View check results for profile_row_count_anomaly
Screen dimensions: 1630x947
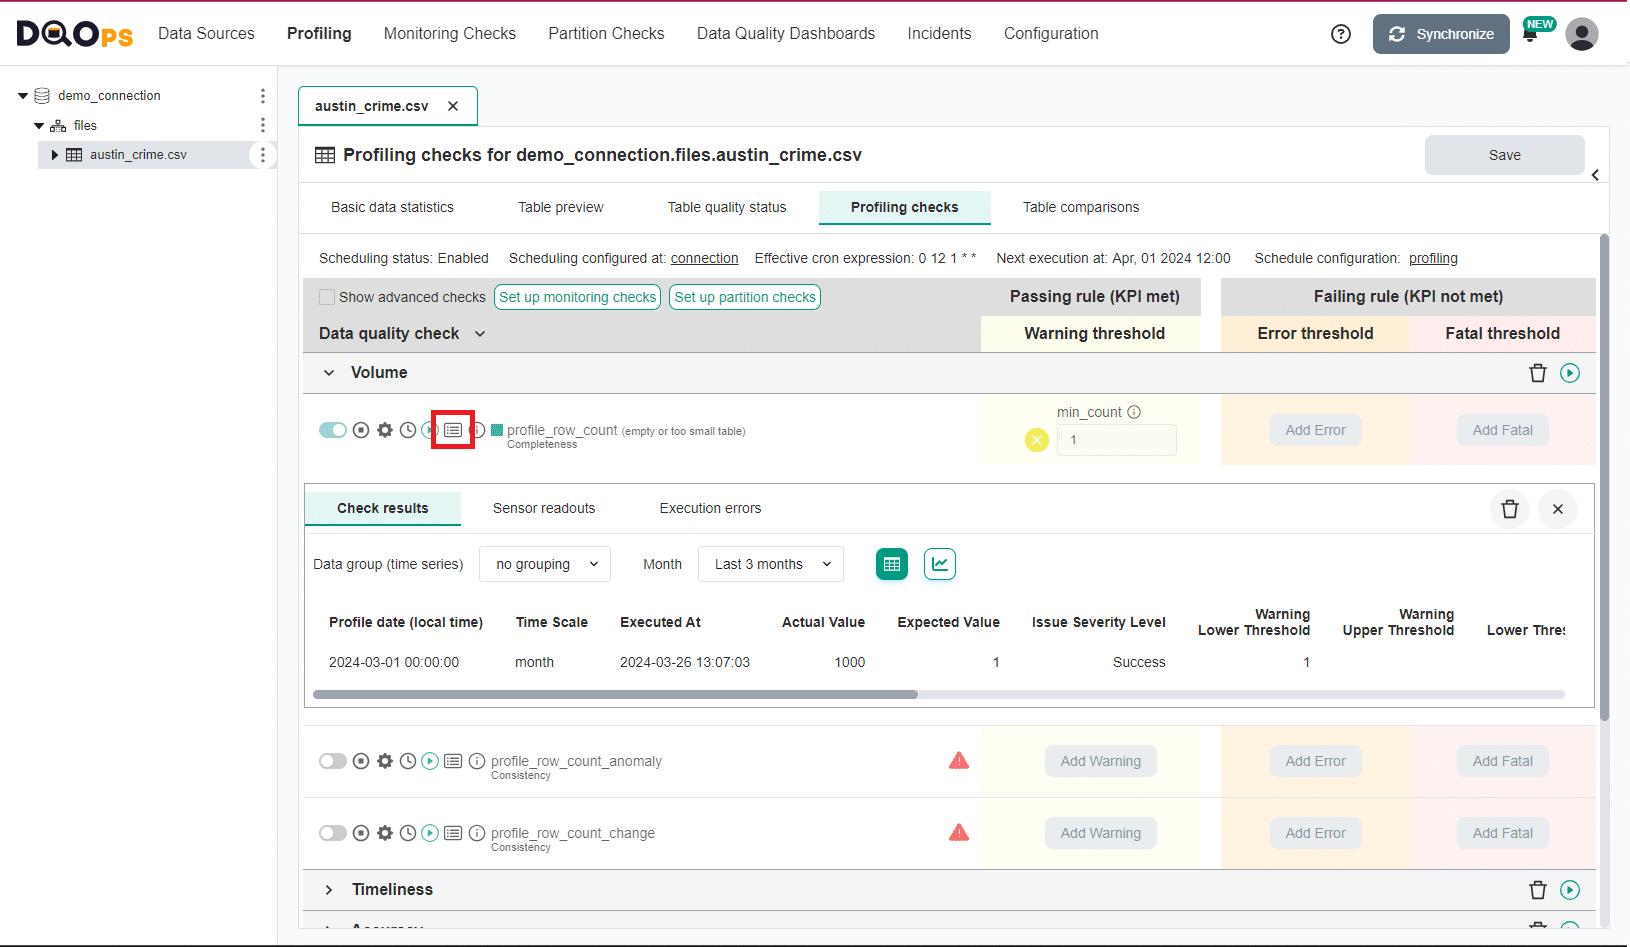click(x=453, y=761)
